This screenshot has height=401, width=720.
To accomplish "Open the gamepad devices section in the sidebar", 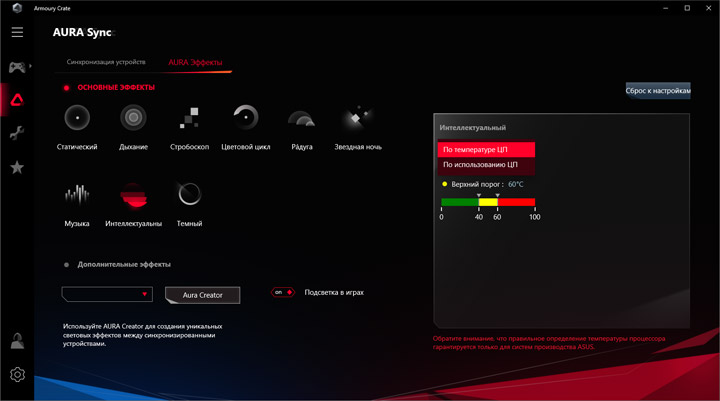I will 17,67.
